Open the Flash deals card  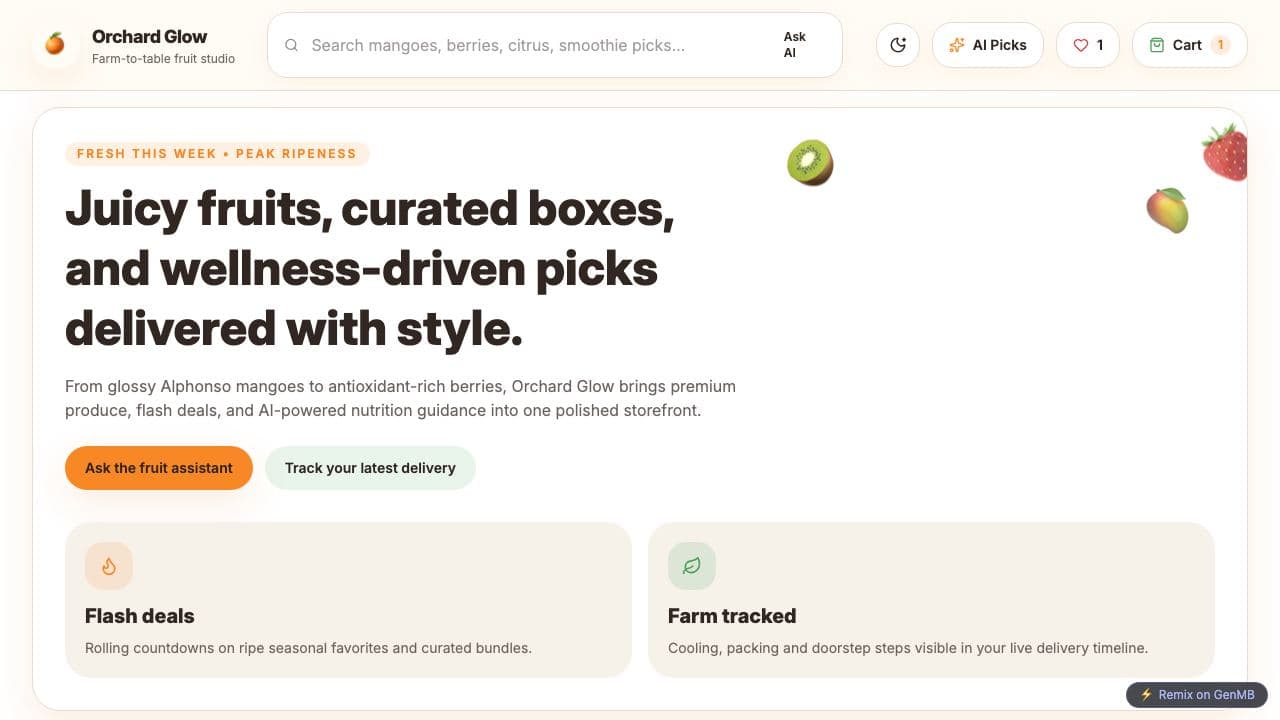click(x=348, y=600)
